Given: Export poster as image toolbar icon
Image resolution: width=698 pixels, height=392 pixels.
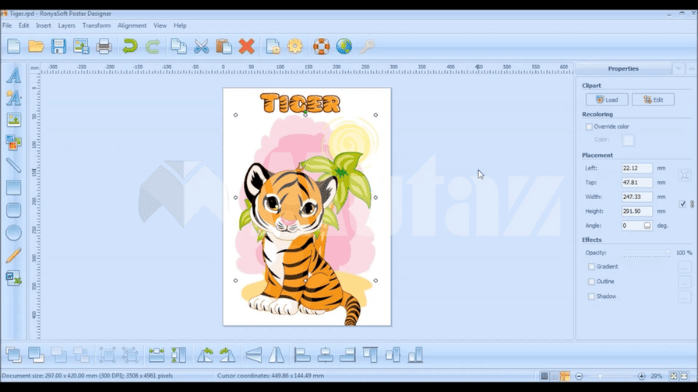Looking at the screenshot, I should [81, 46].
